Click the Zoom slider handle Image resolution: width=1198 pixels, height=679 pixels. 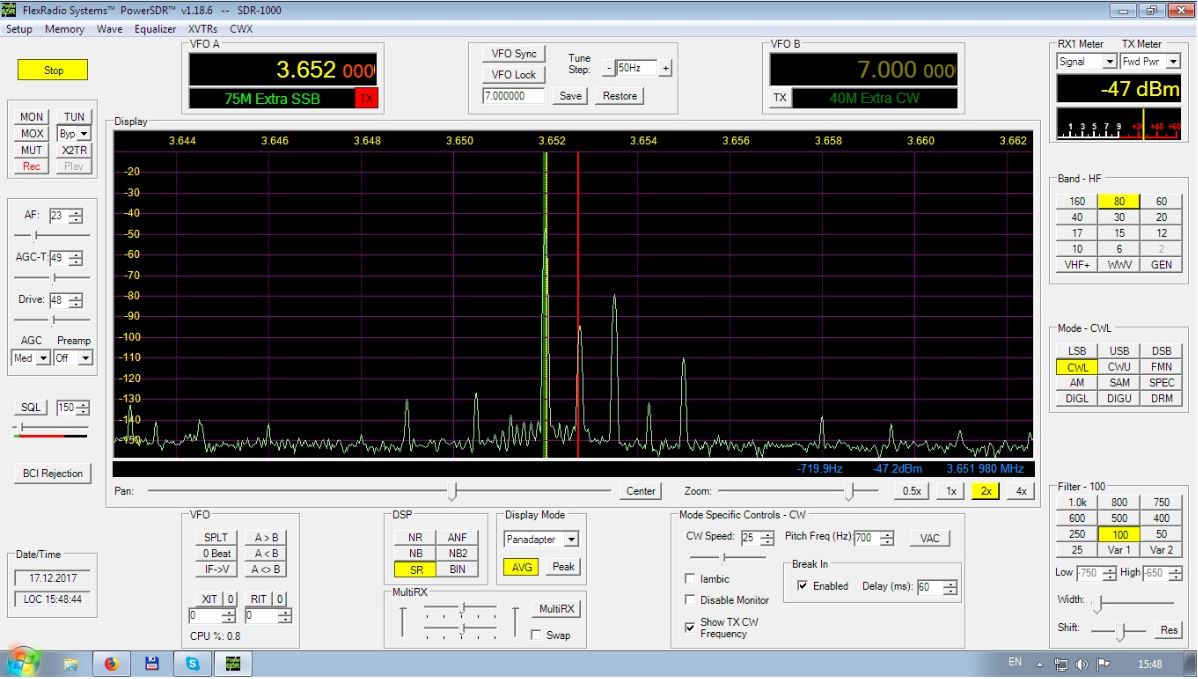tap(849, 491)
